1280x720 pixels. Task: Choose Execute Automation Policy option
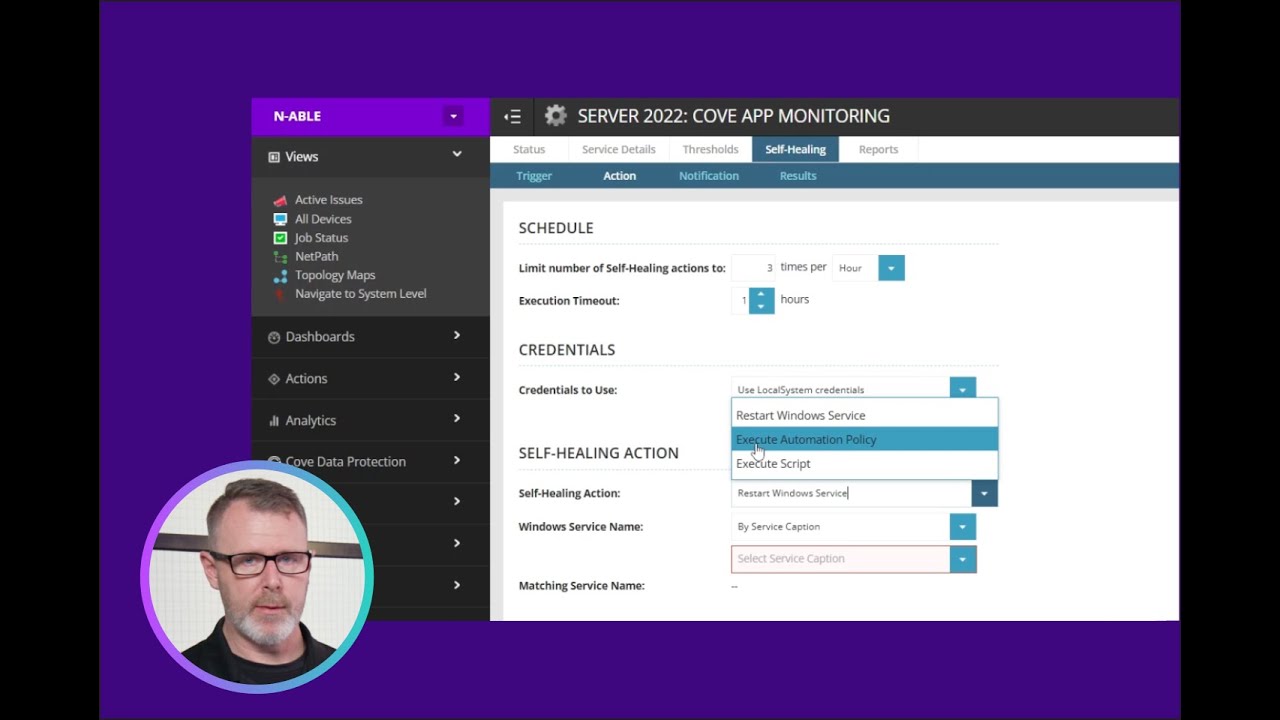[865, 439]
